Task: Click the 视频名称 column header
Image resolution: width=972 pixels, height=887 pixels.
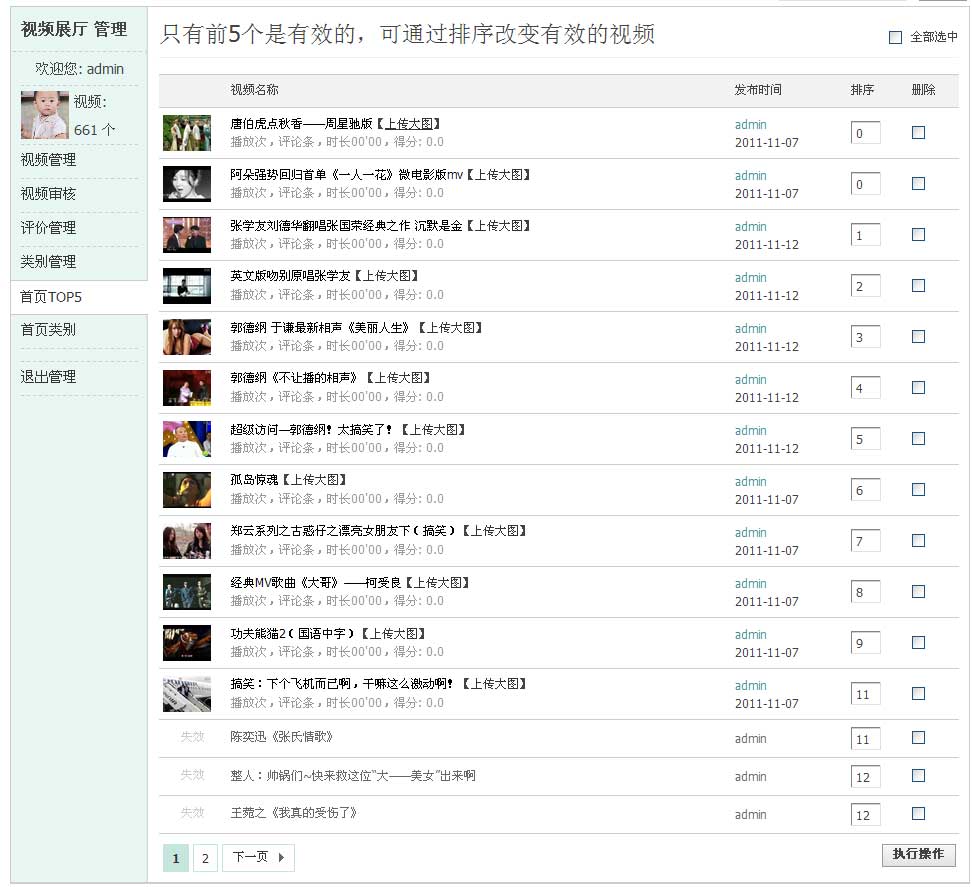Action: [254, 90]
